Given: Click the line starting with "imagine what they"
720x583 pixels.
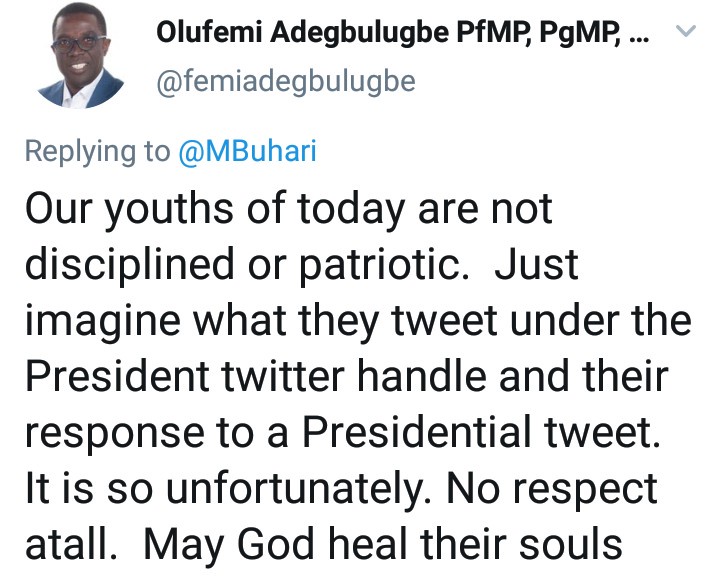Looking at the screenshot, I should pyautogui.click(x=357, y=321).
